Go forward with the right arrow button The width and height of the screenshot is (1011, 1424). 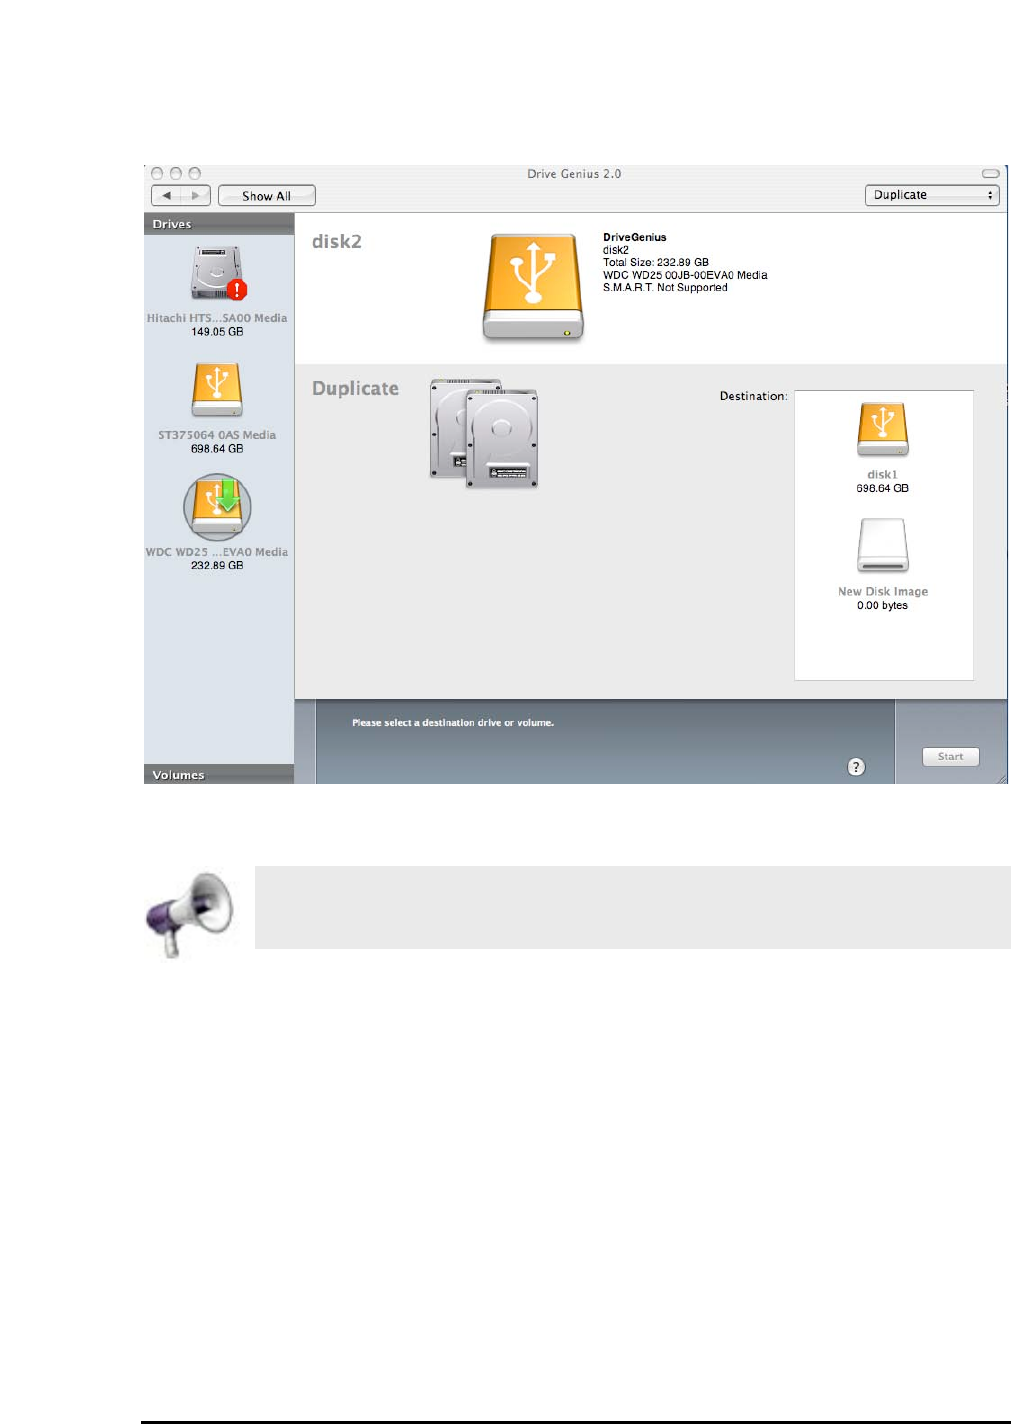point(196,196)
